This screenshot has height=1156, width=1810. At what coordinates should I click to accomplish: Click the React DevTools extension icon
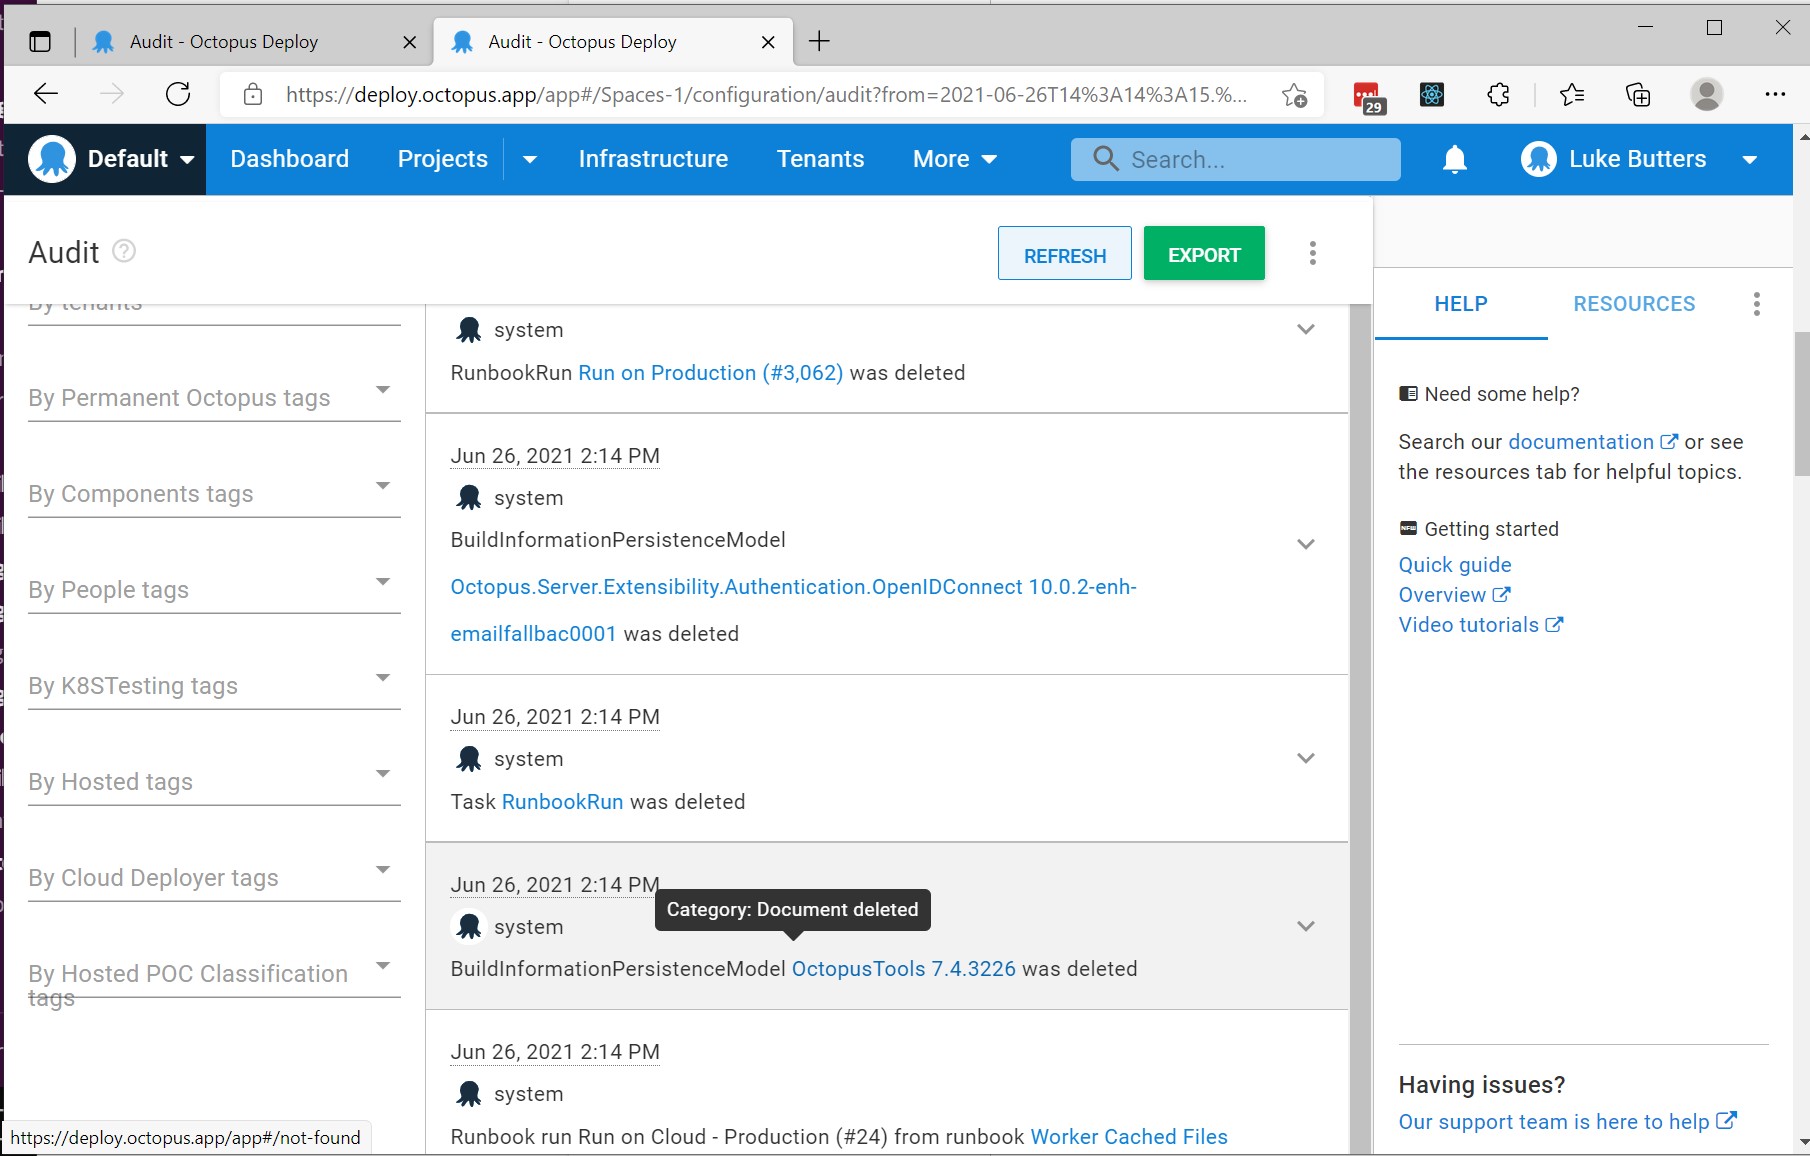pos(1432,95)
